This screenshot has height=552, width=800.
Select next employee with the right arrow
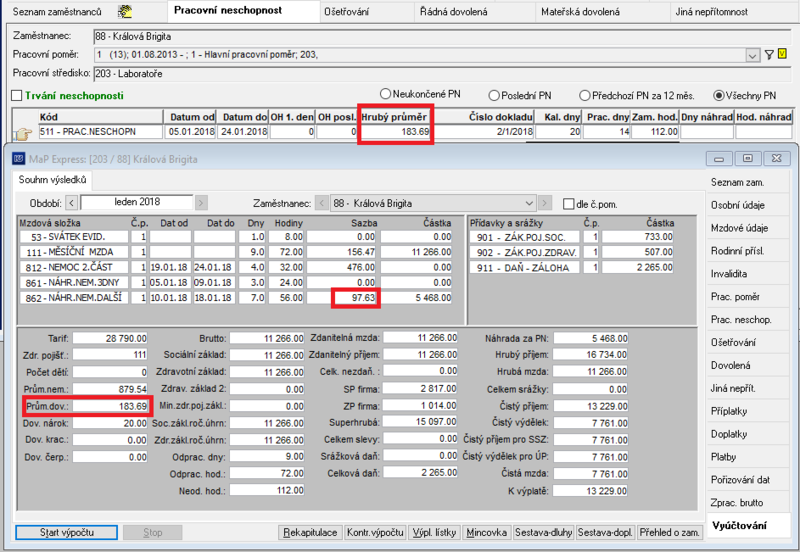point(545,204)
